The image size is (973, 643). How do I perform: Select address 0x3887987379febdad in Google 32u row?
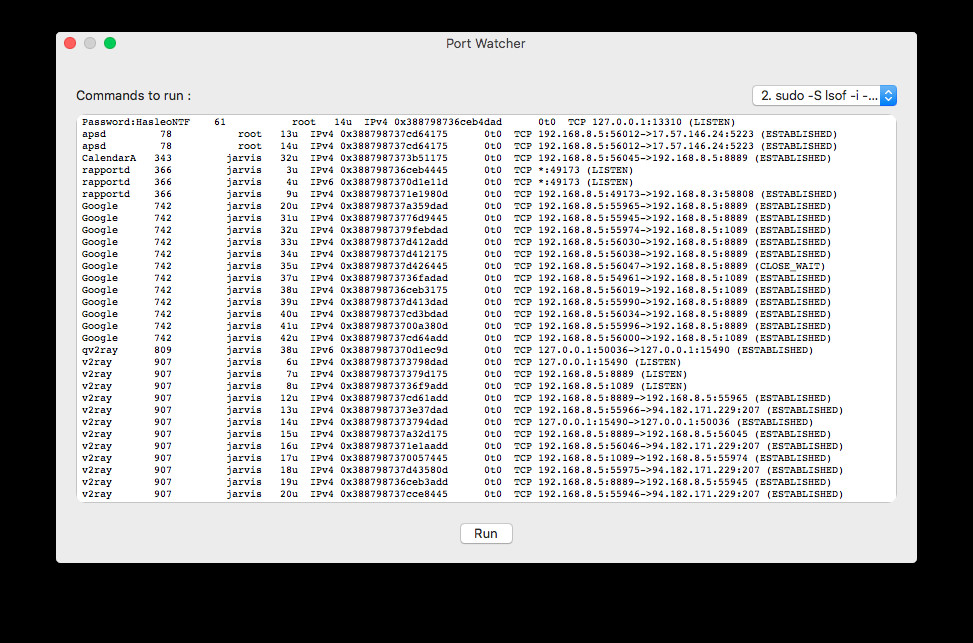(393, 230)
